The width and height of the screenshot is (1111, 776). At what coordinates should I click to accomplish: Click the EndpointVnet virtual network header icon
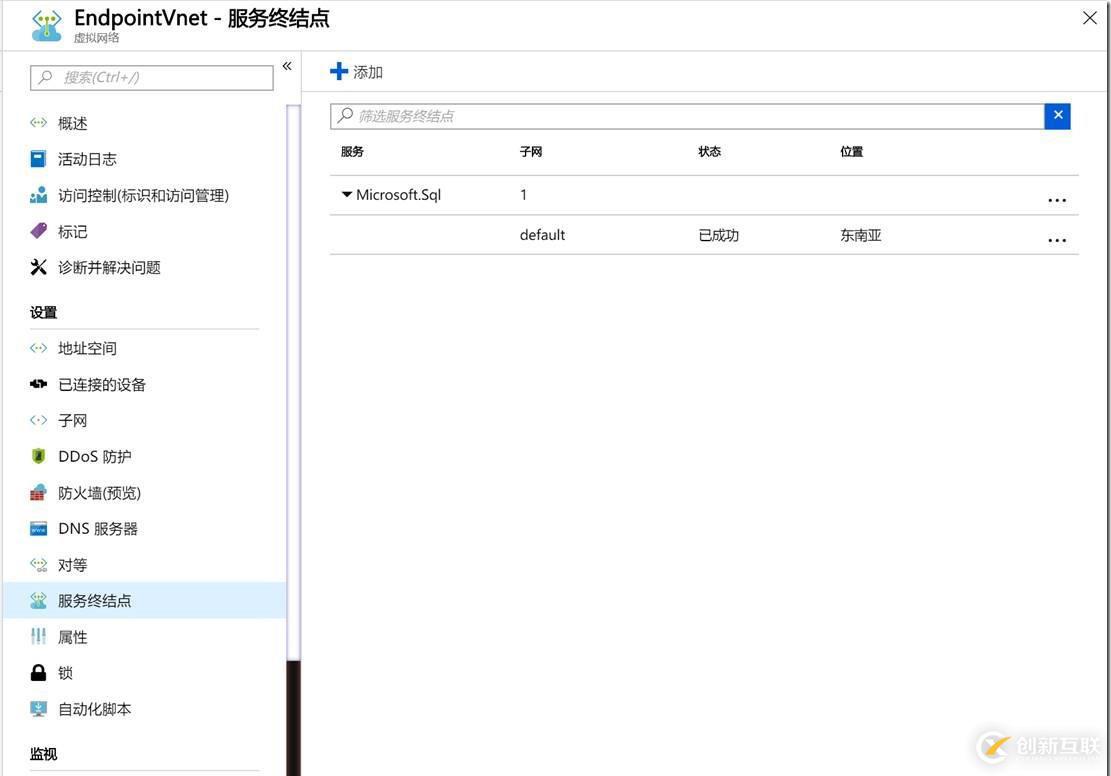(x=47, y=26)
